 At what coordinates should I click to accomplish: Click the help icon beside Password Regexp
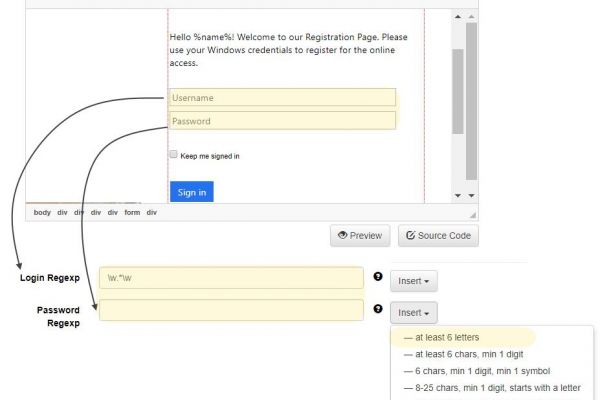point(378,310)
